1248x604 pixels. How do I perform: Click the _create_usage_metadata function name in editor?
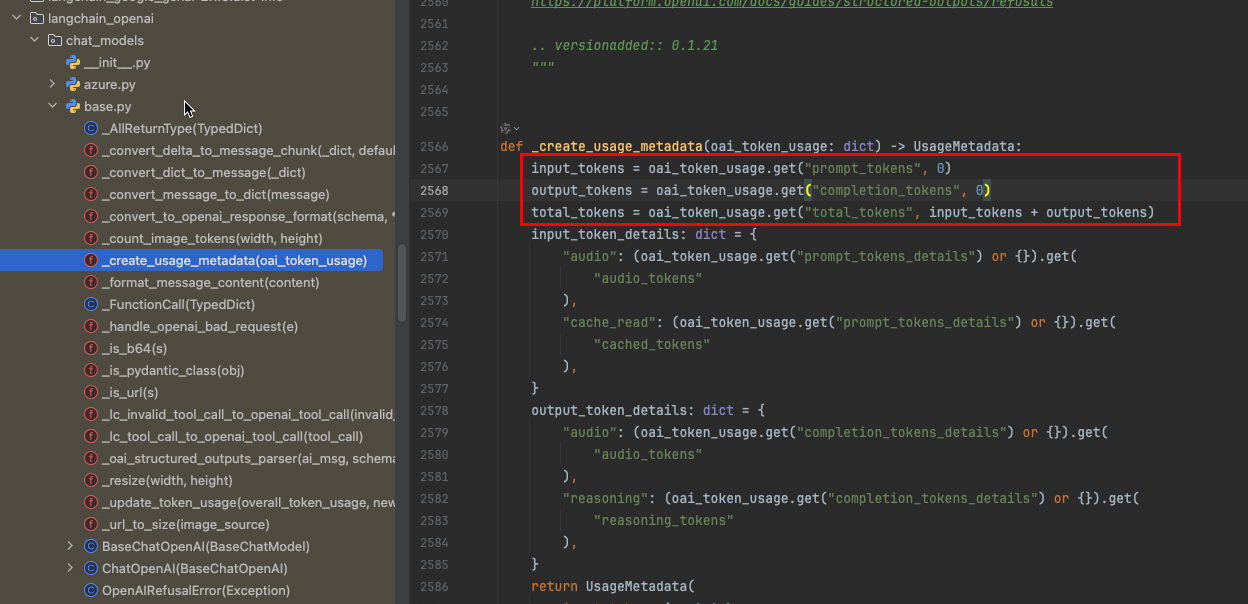(x=617, y=146)
